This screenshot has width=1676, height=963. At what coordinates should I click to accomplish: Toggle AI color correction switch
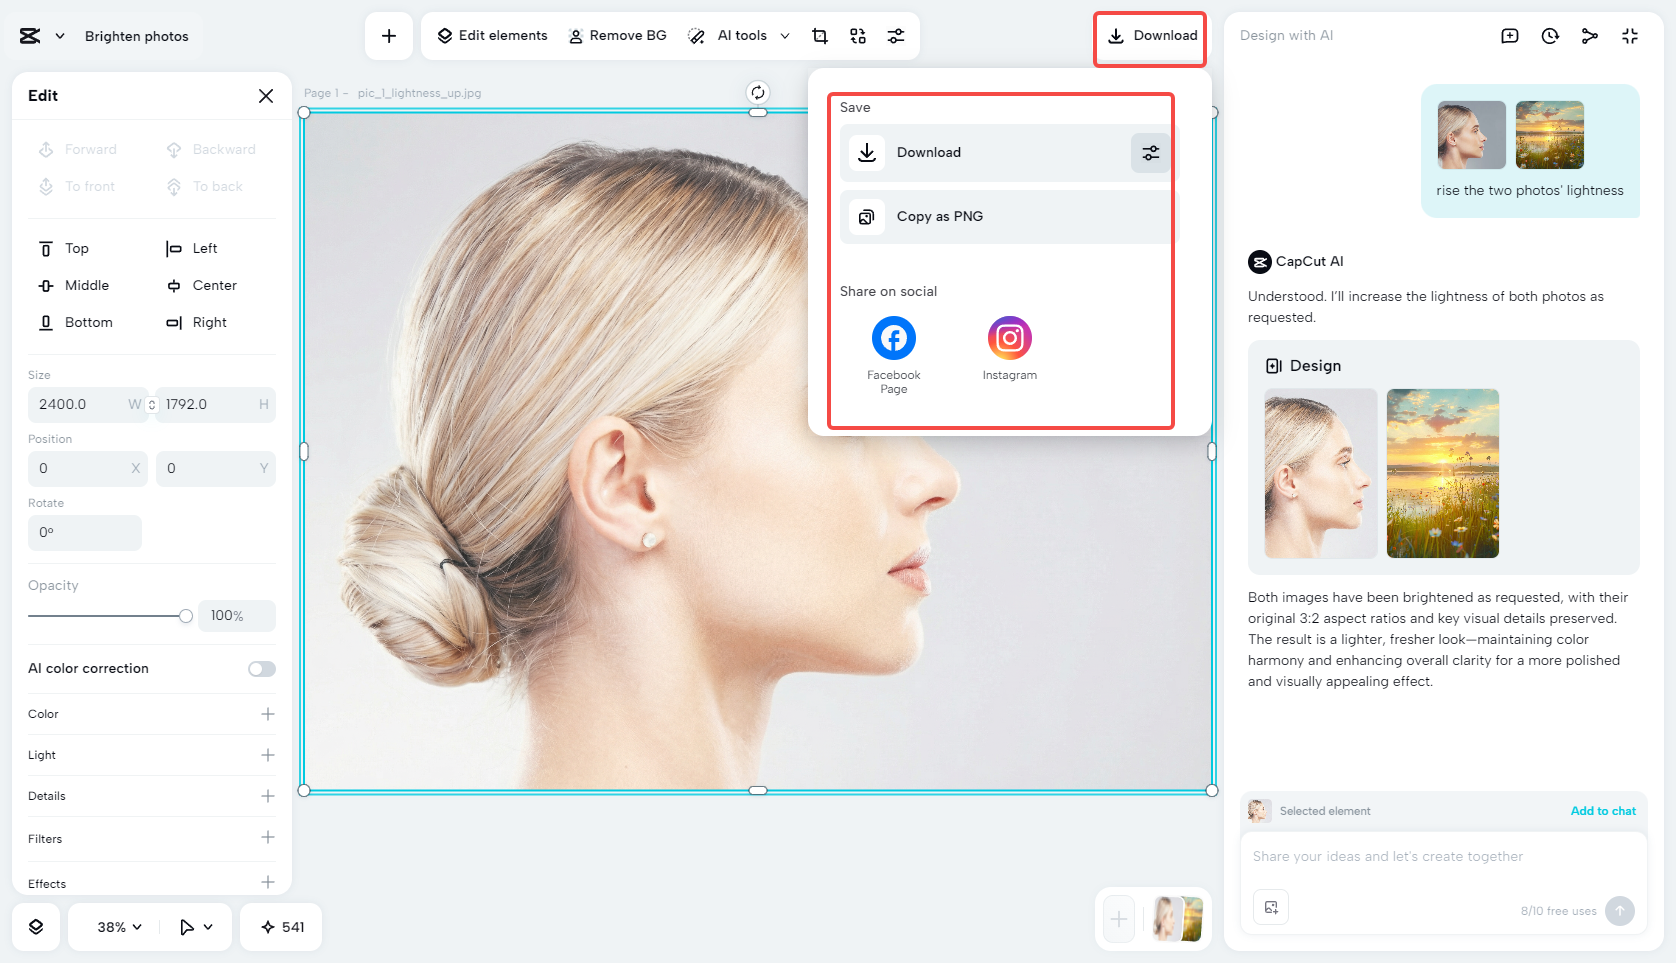pyautogui.click(x=262, y=669)
